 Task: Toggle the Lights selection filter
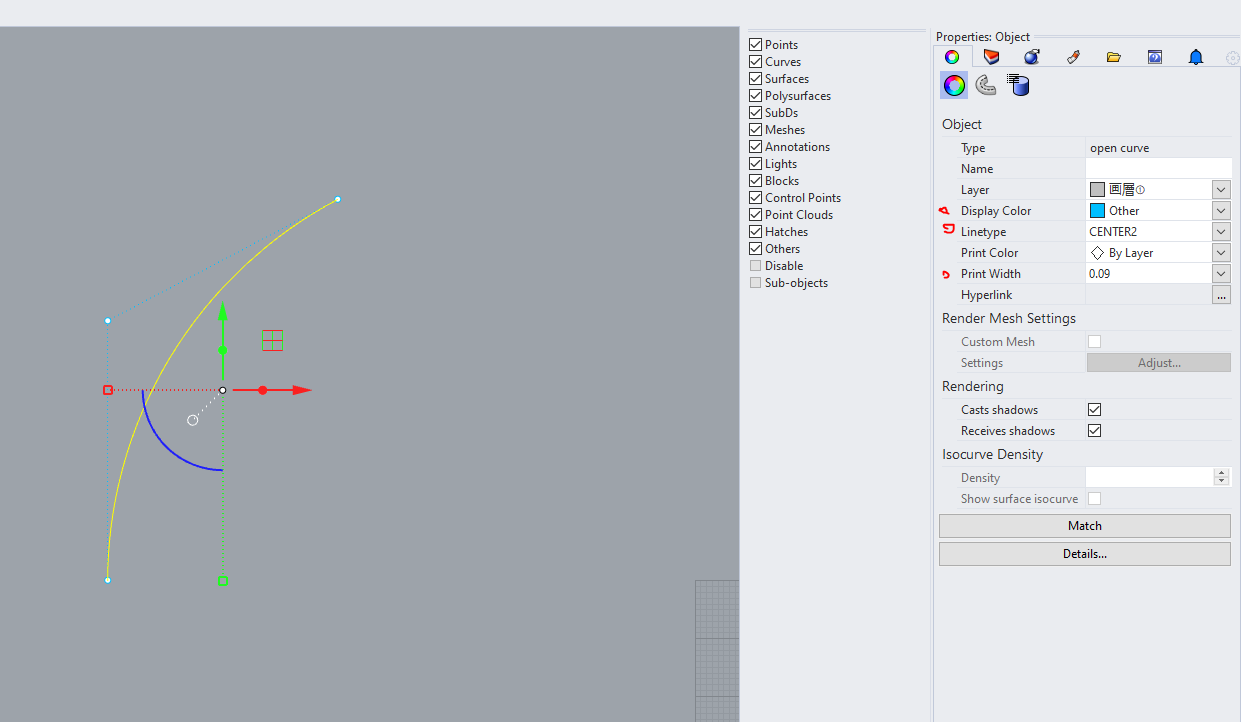pos(755,163)
